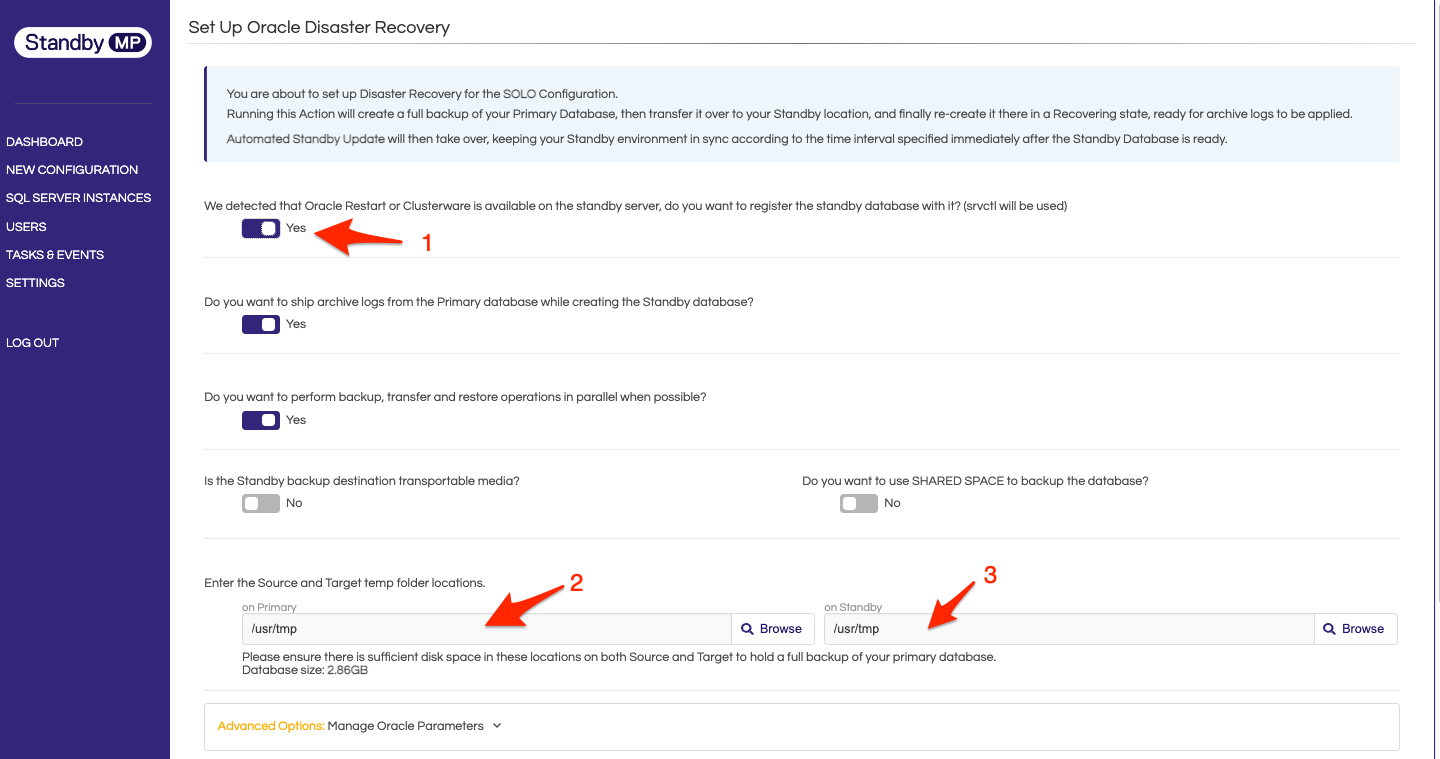Click the sufficient disk space notice text
This screenshot has width=1440, height=759.
tap(619, 657)
